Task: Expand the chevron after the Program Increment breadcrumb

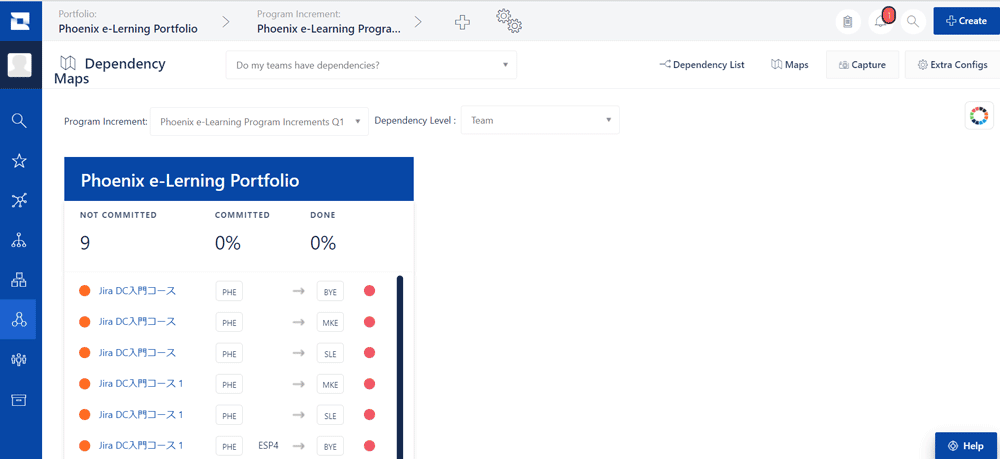Action: (418, 22)
